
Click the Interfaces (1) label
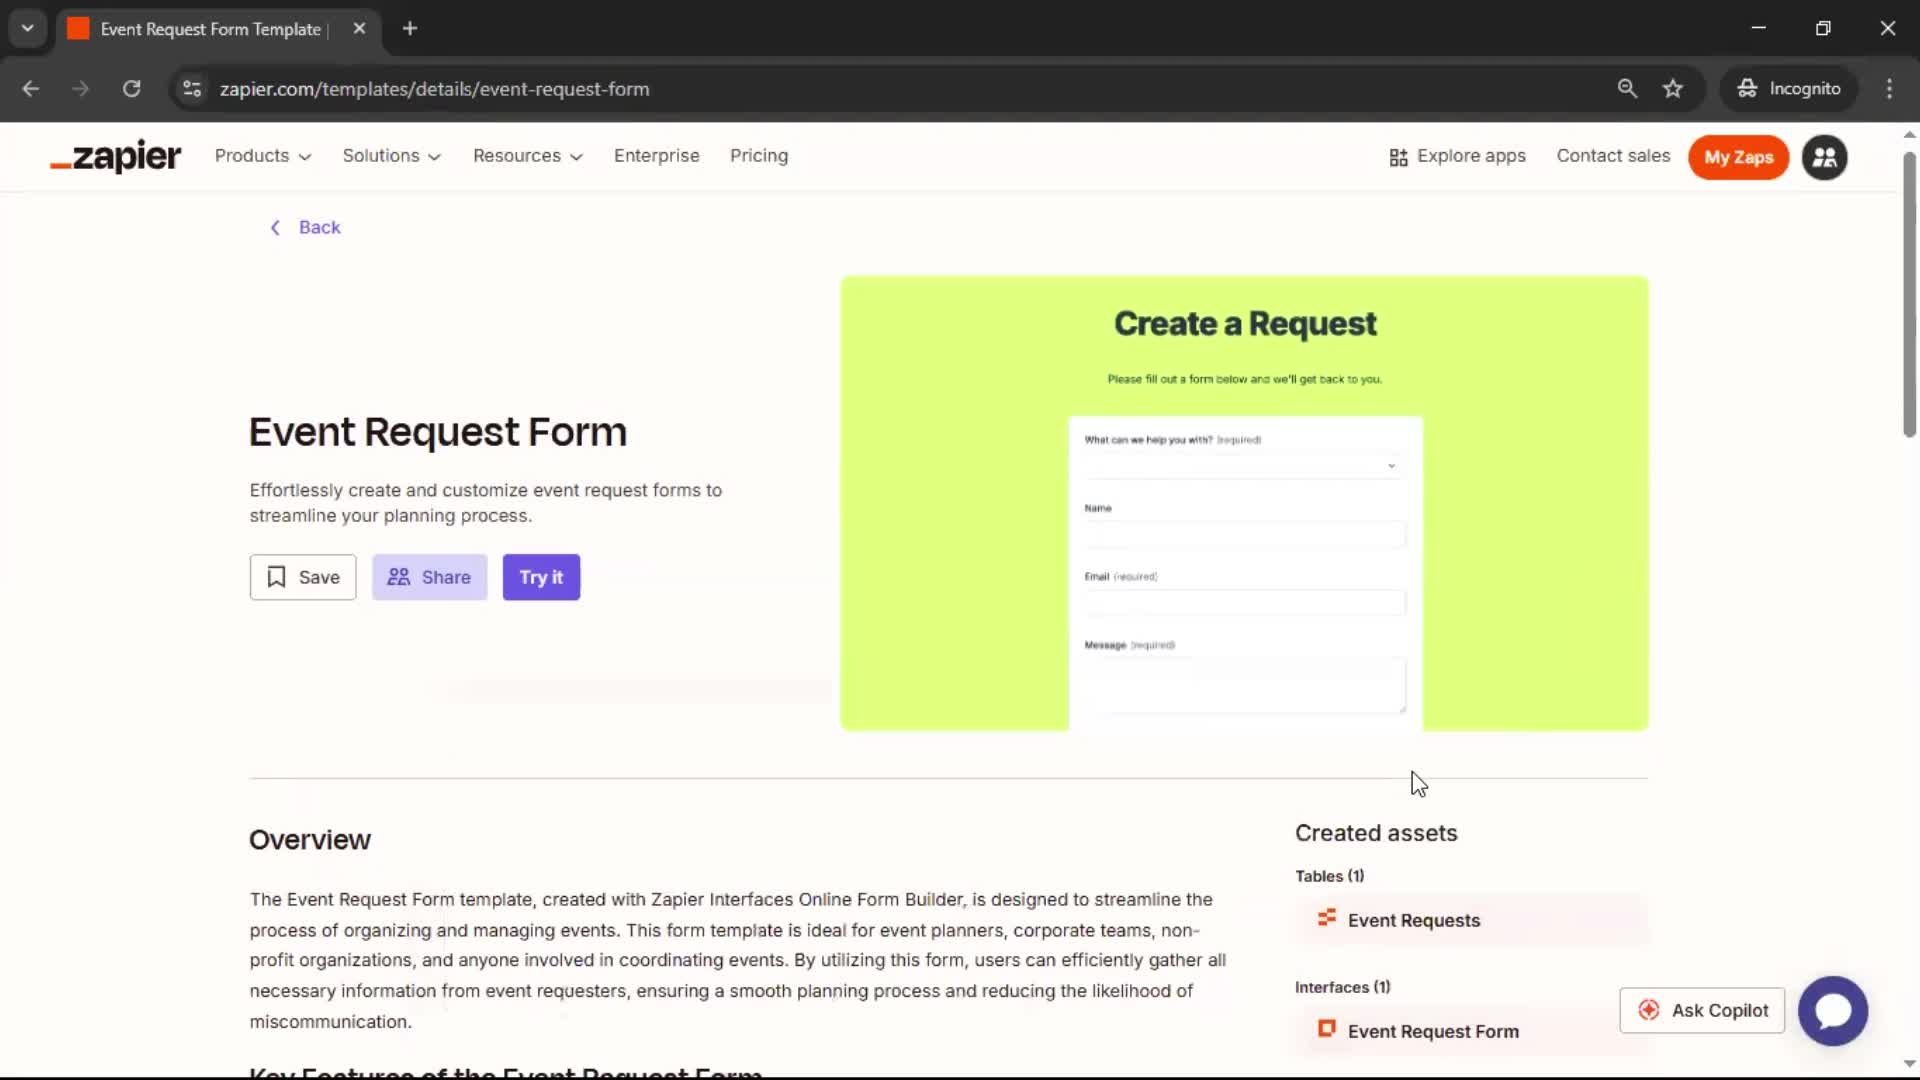pyautogui.click(x=1342, y=987)
